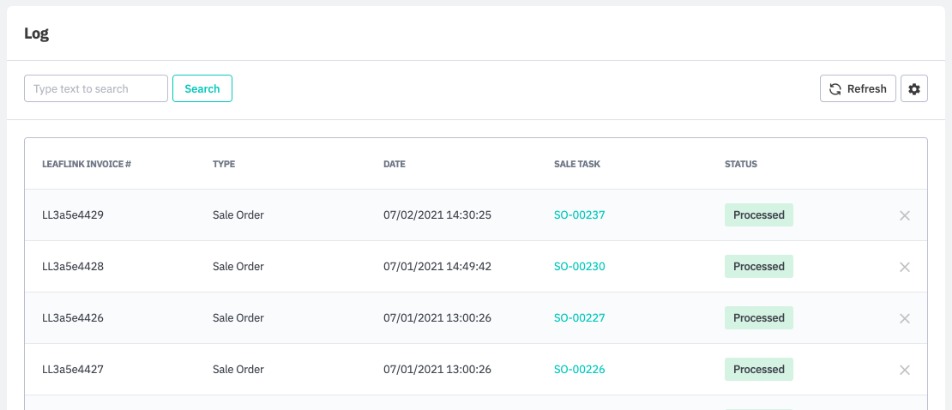Image resolution: width=952 pixels, height=410 pixels.
Task: Click the Processed badge for LL3a5e4429
Action: tap(758, 215)
